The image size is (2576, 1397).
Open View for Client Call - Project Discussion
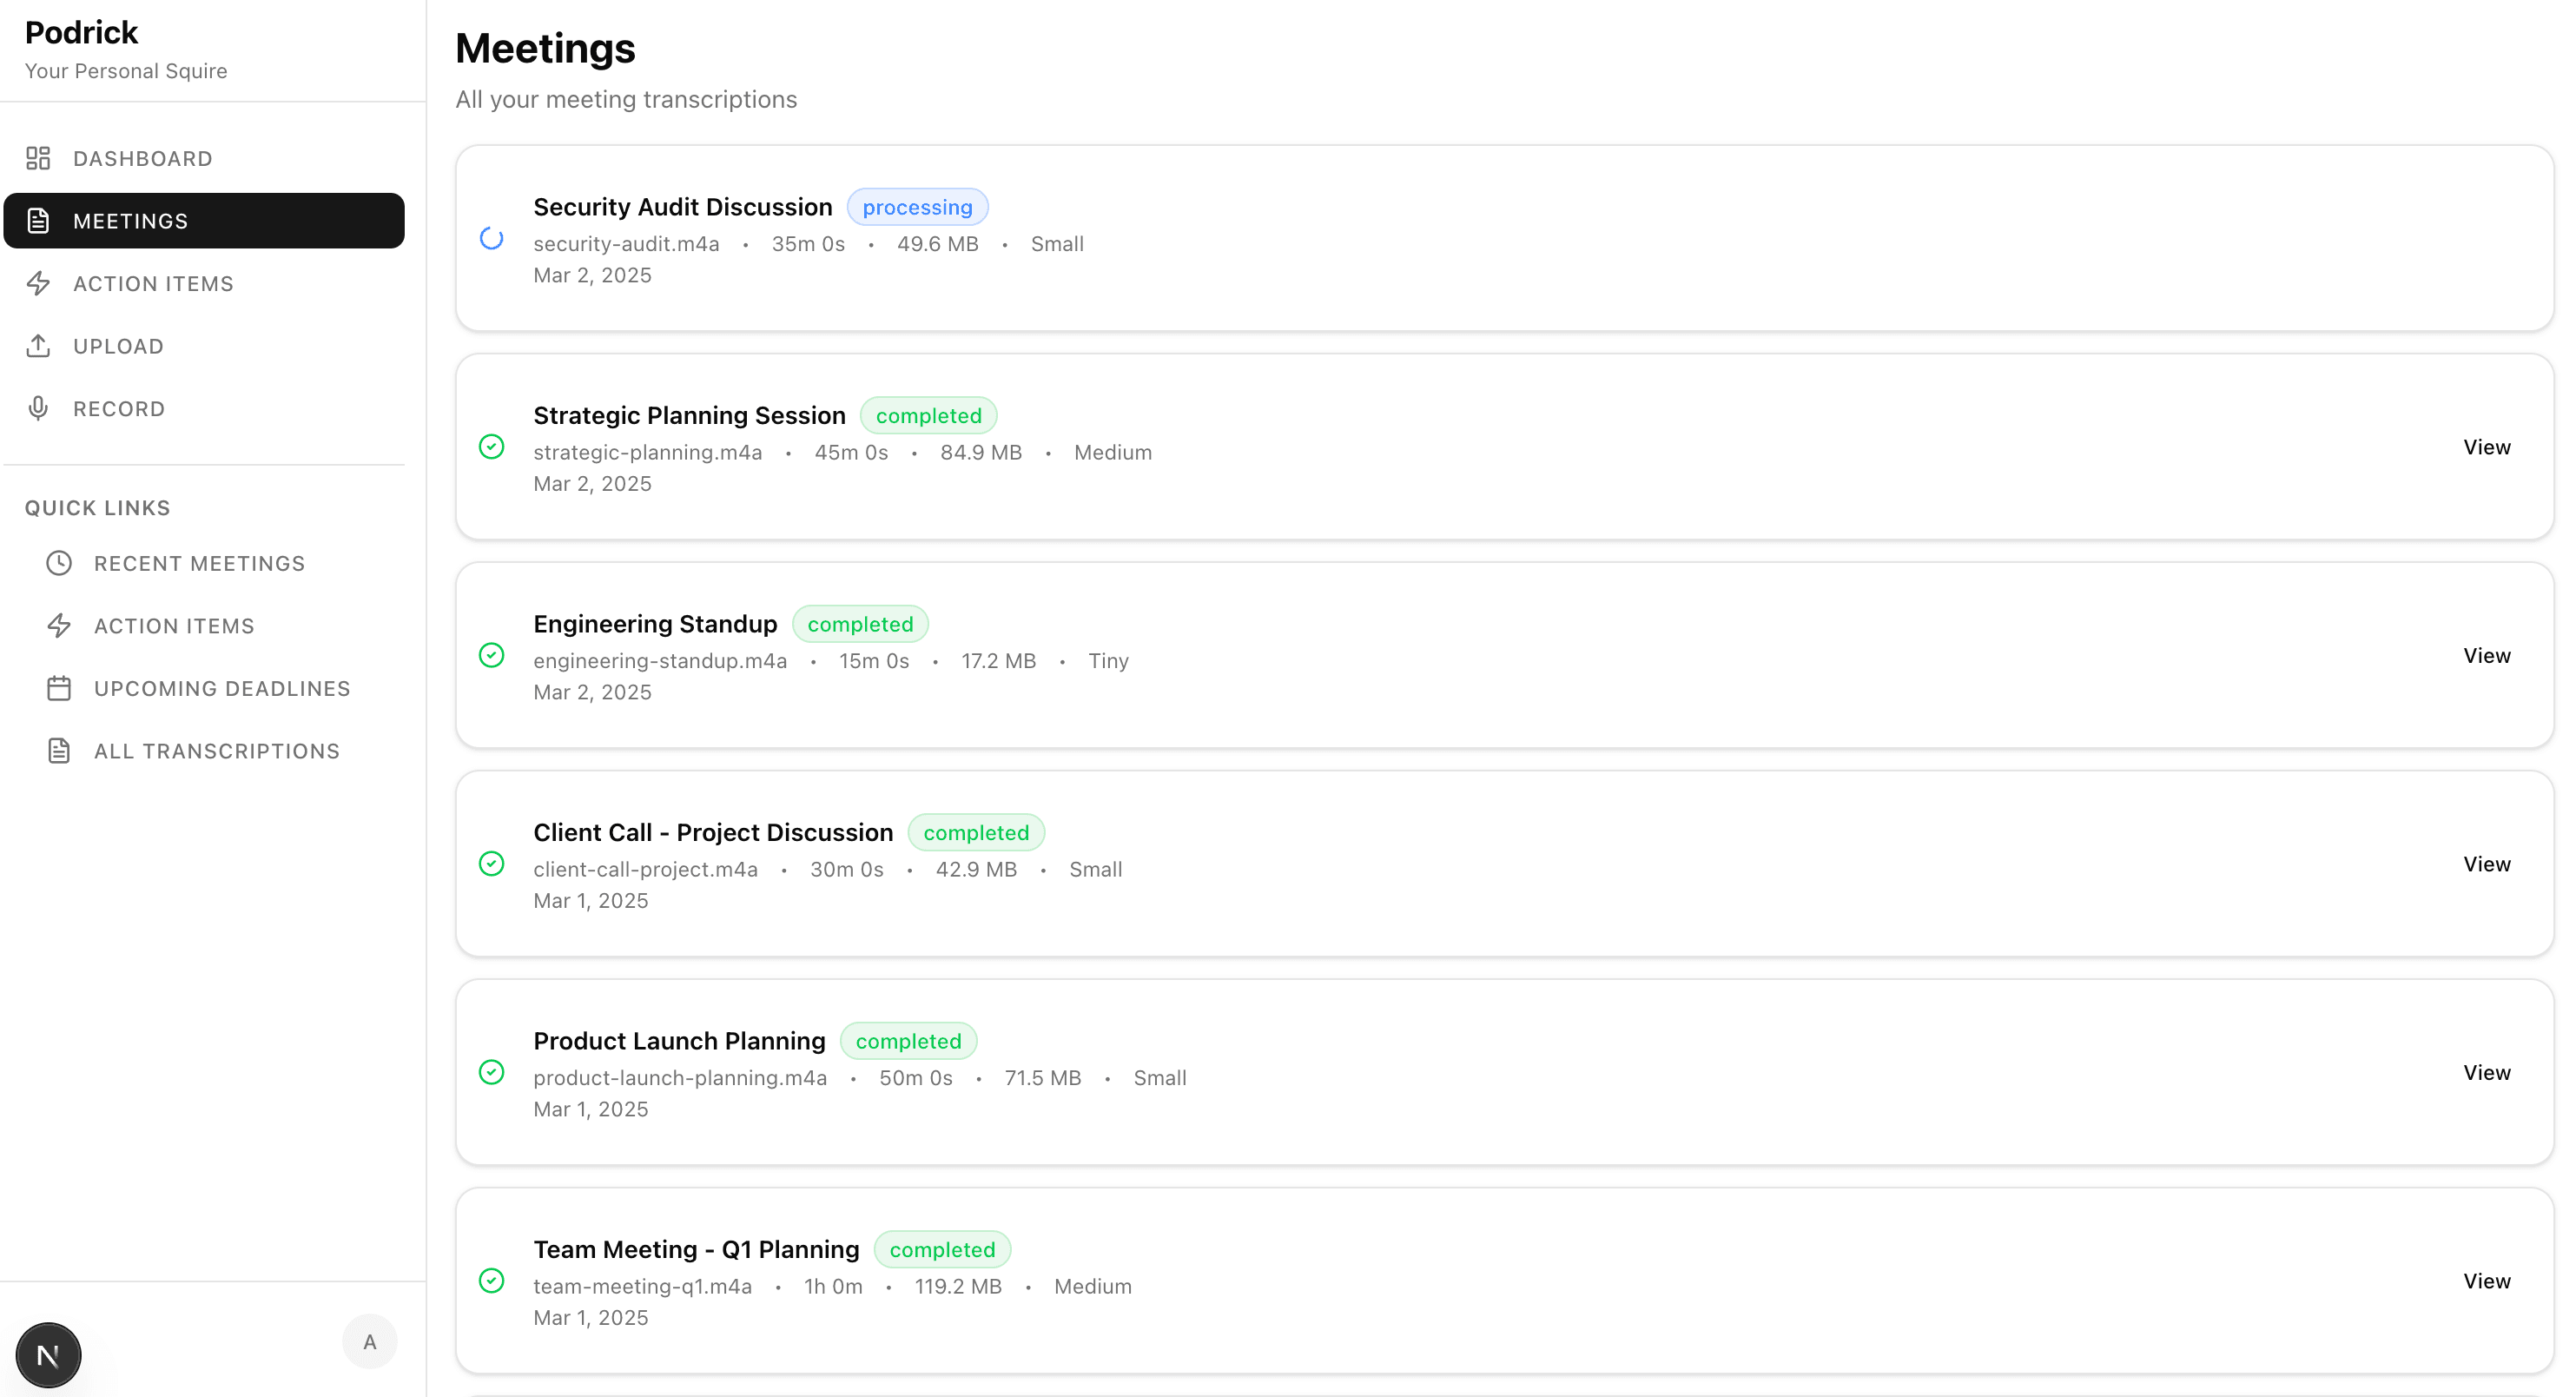2486,864
